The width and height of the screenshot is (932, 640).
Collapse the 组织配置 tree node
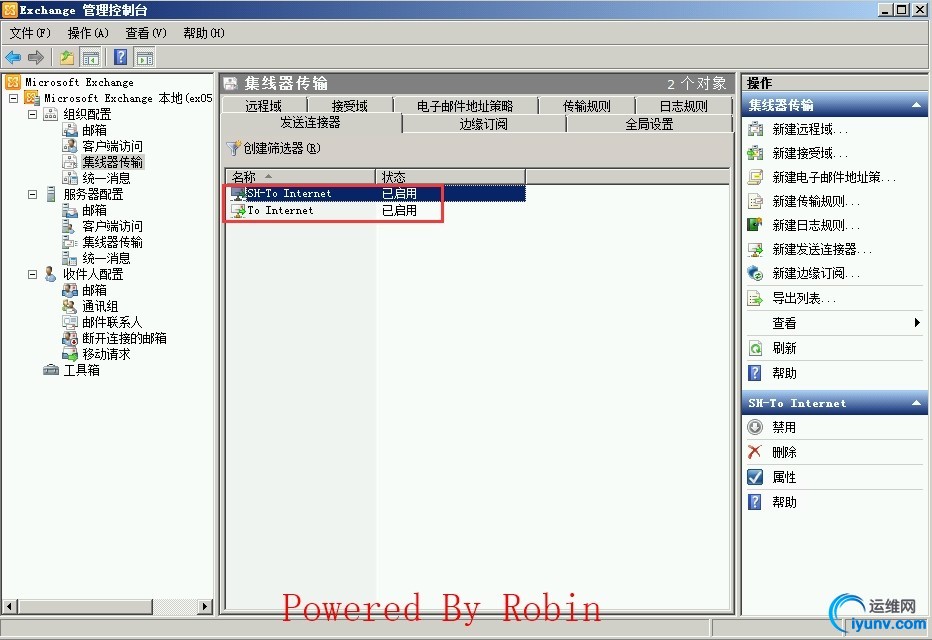(33, 114)
